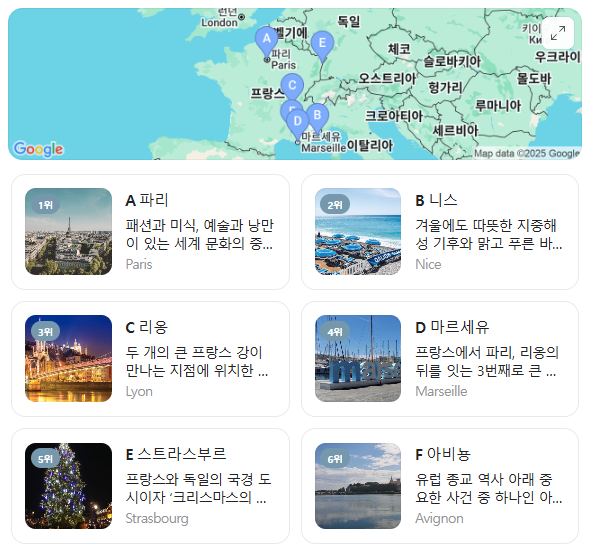The height and width of the screenshot is (548, 593).
Task: Select the '세르비아' label on the map
Action: pos(455,130)
